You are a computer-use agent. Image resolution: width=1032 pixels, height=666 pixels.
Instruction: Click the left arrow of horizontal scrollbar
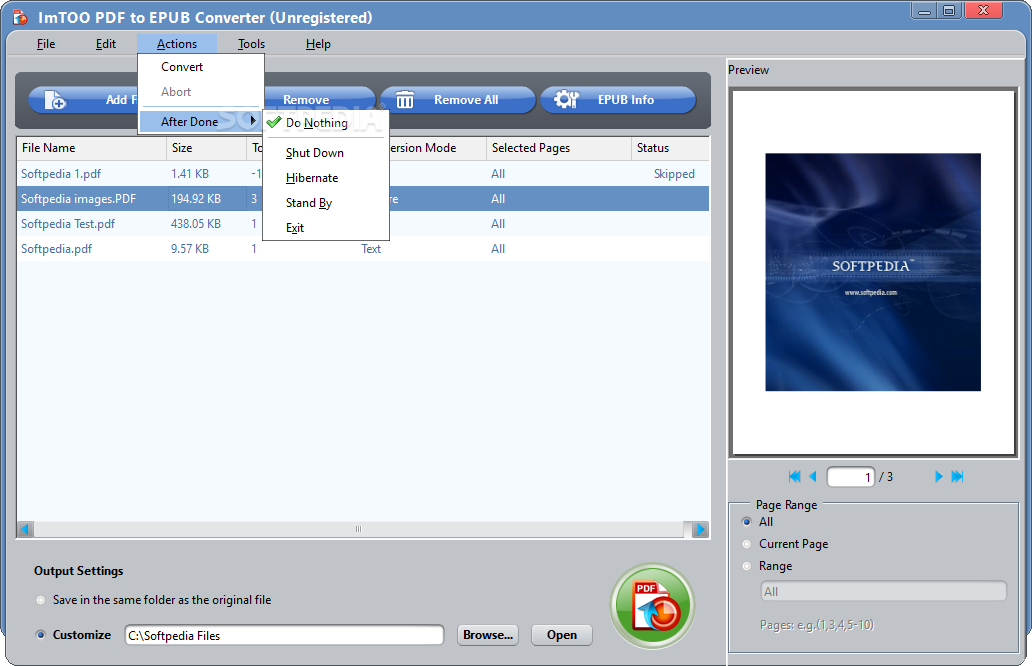click(x=25, y=529)
